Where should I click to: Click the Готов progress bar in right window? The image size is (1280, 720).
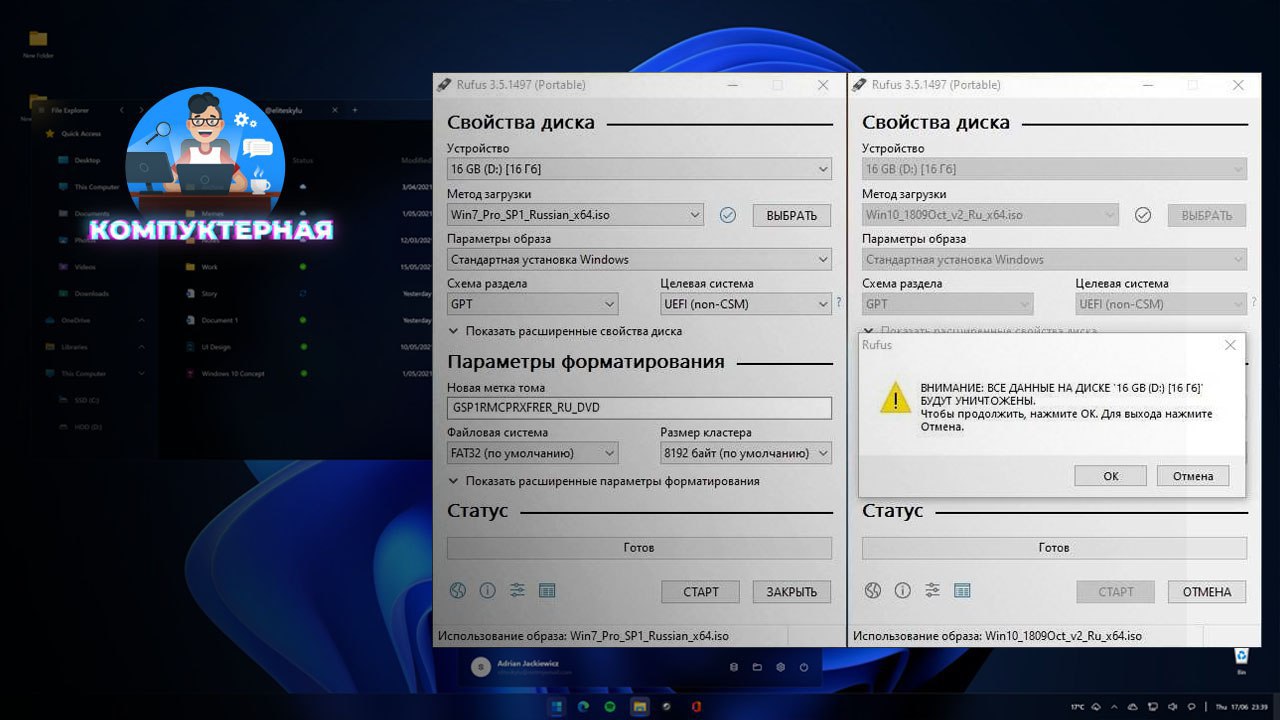(x=1054, y=548)
